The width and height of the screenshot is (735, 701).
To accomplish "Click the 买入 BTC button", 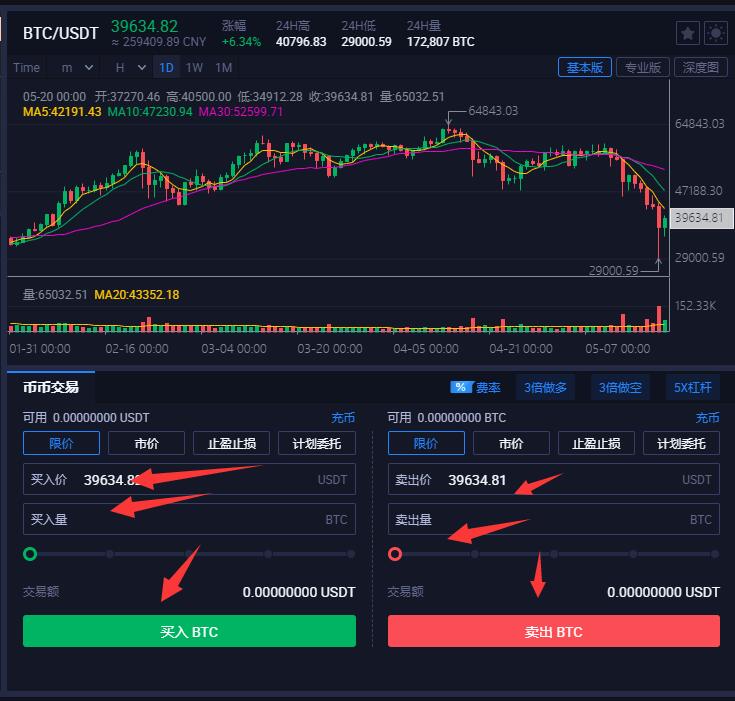I will [x=189, y=631].
